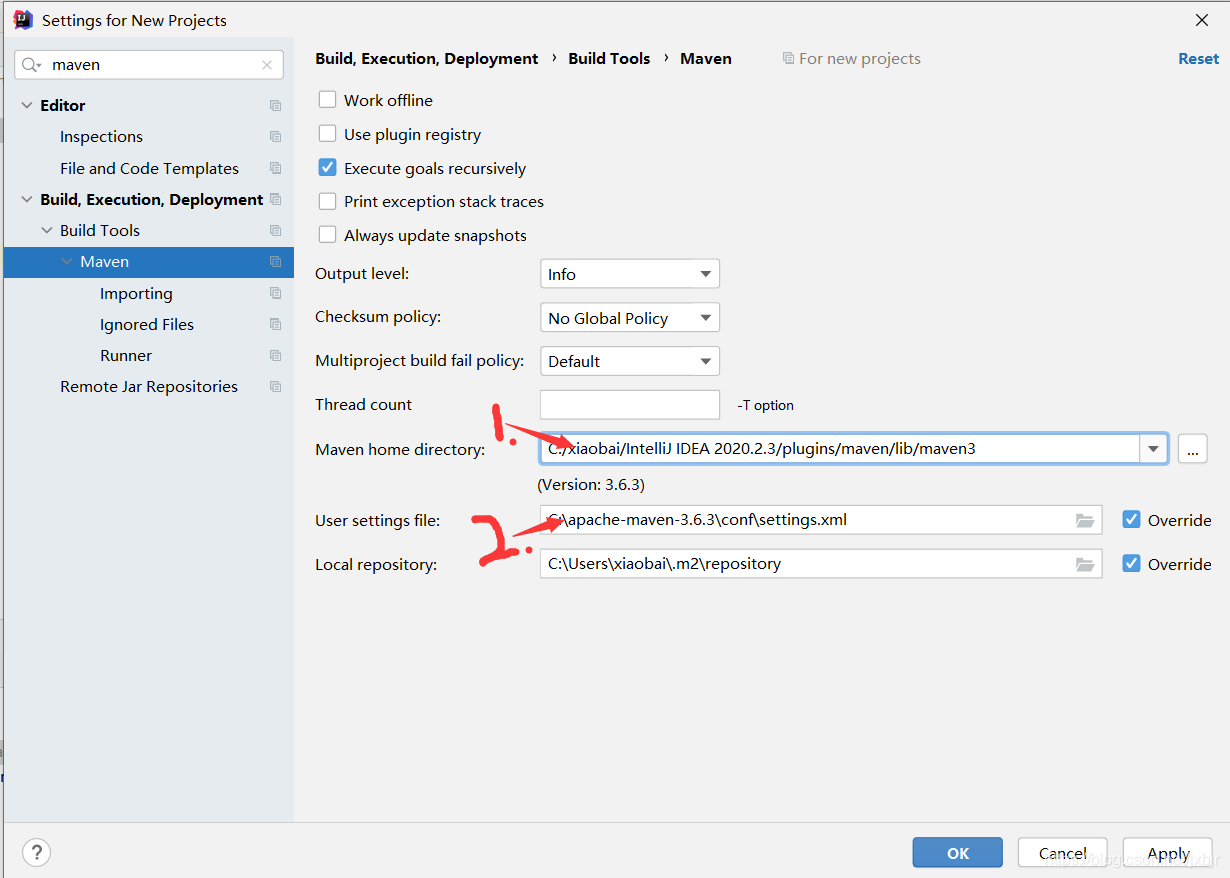Screen dimensions: 1230x878
Task: Clear the maven search text with the X icon
Action: [x=267, y=65]
